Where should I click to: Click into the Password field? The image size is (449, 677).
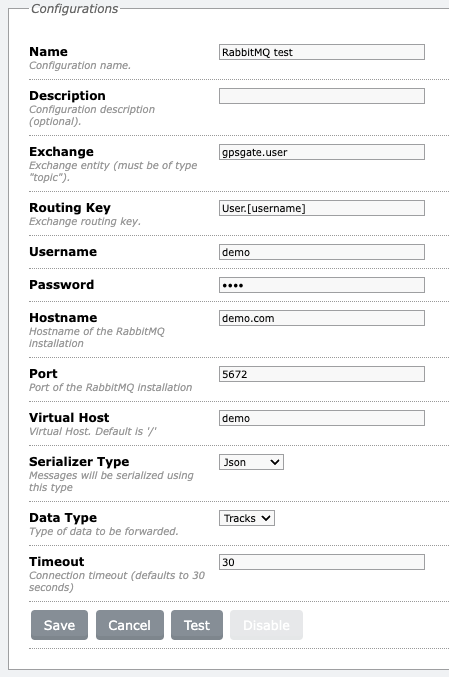pos(322,285)
